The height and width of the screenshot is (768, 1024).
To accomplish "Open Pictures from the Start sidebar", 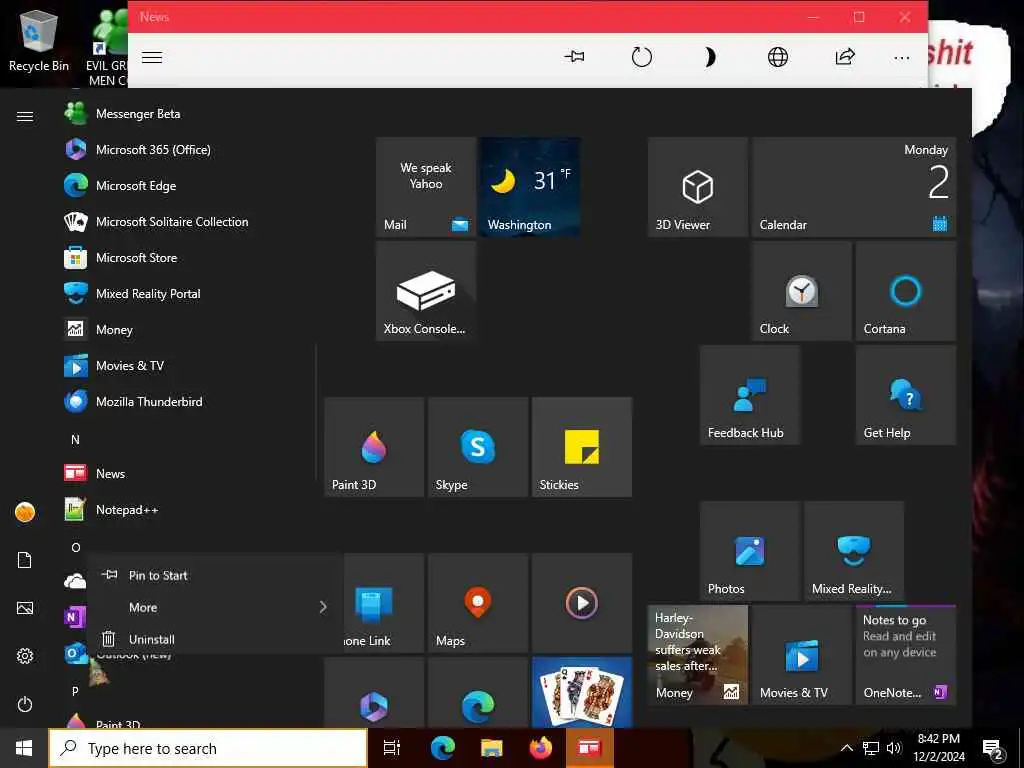I will click(25, 608).
